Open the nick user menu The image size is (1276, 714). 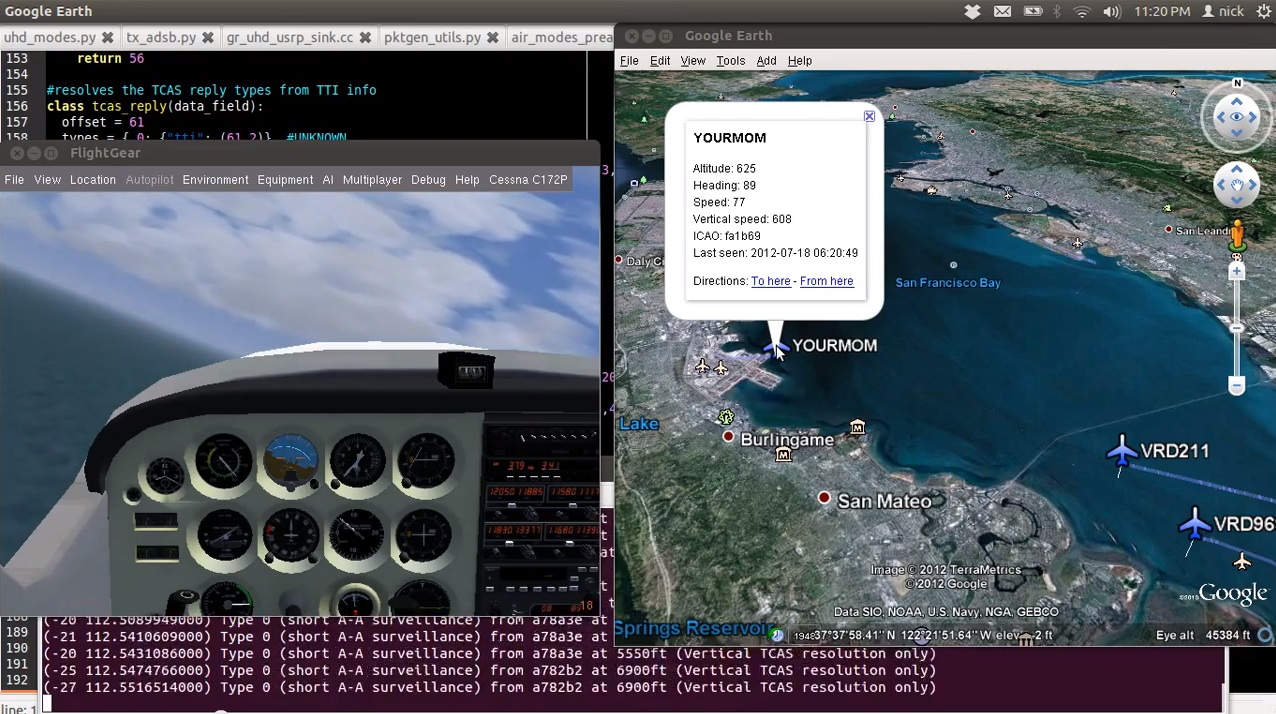pyautogui.click(x=1223, y=11)
